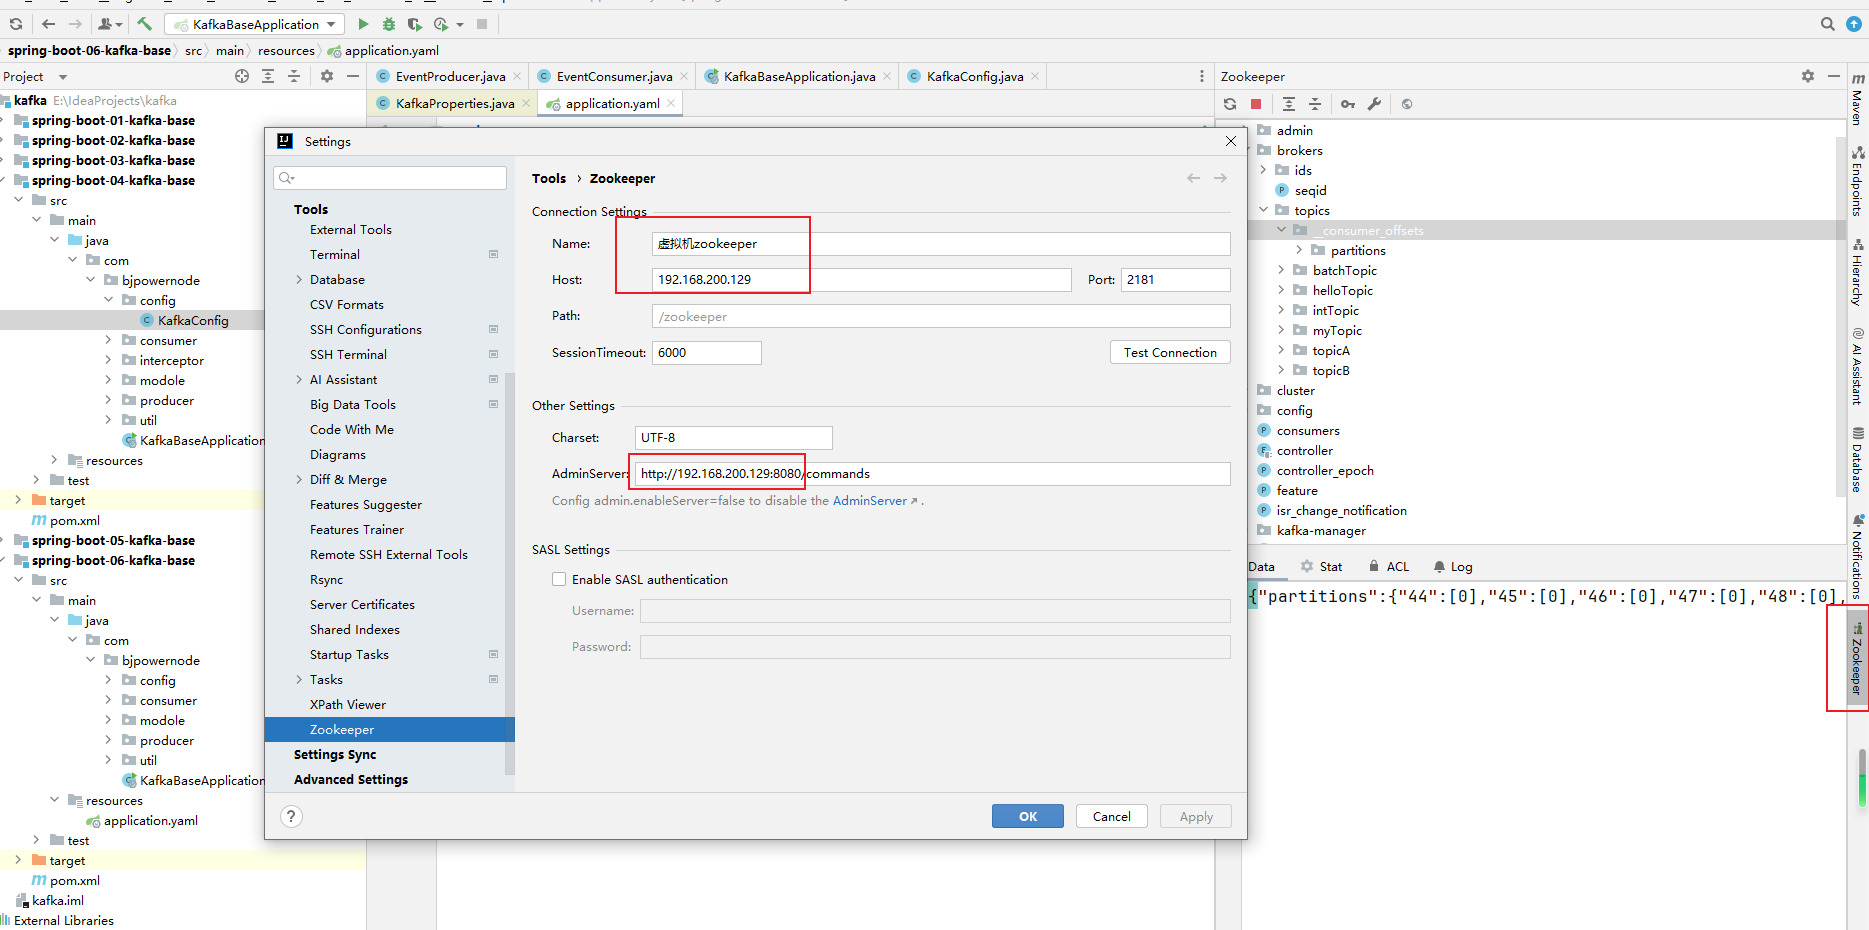Open the Log tab in Zookeeper panel

click(1453, 567)
